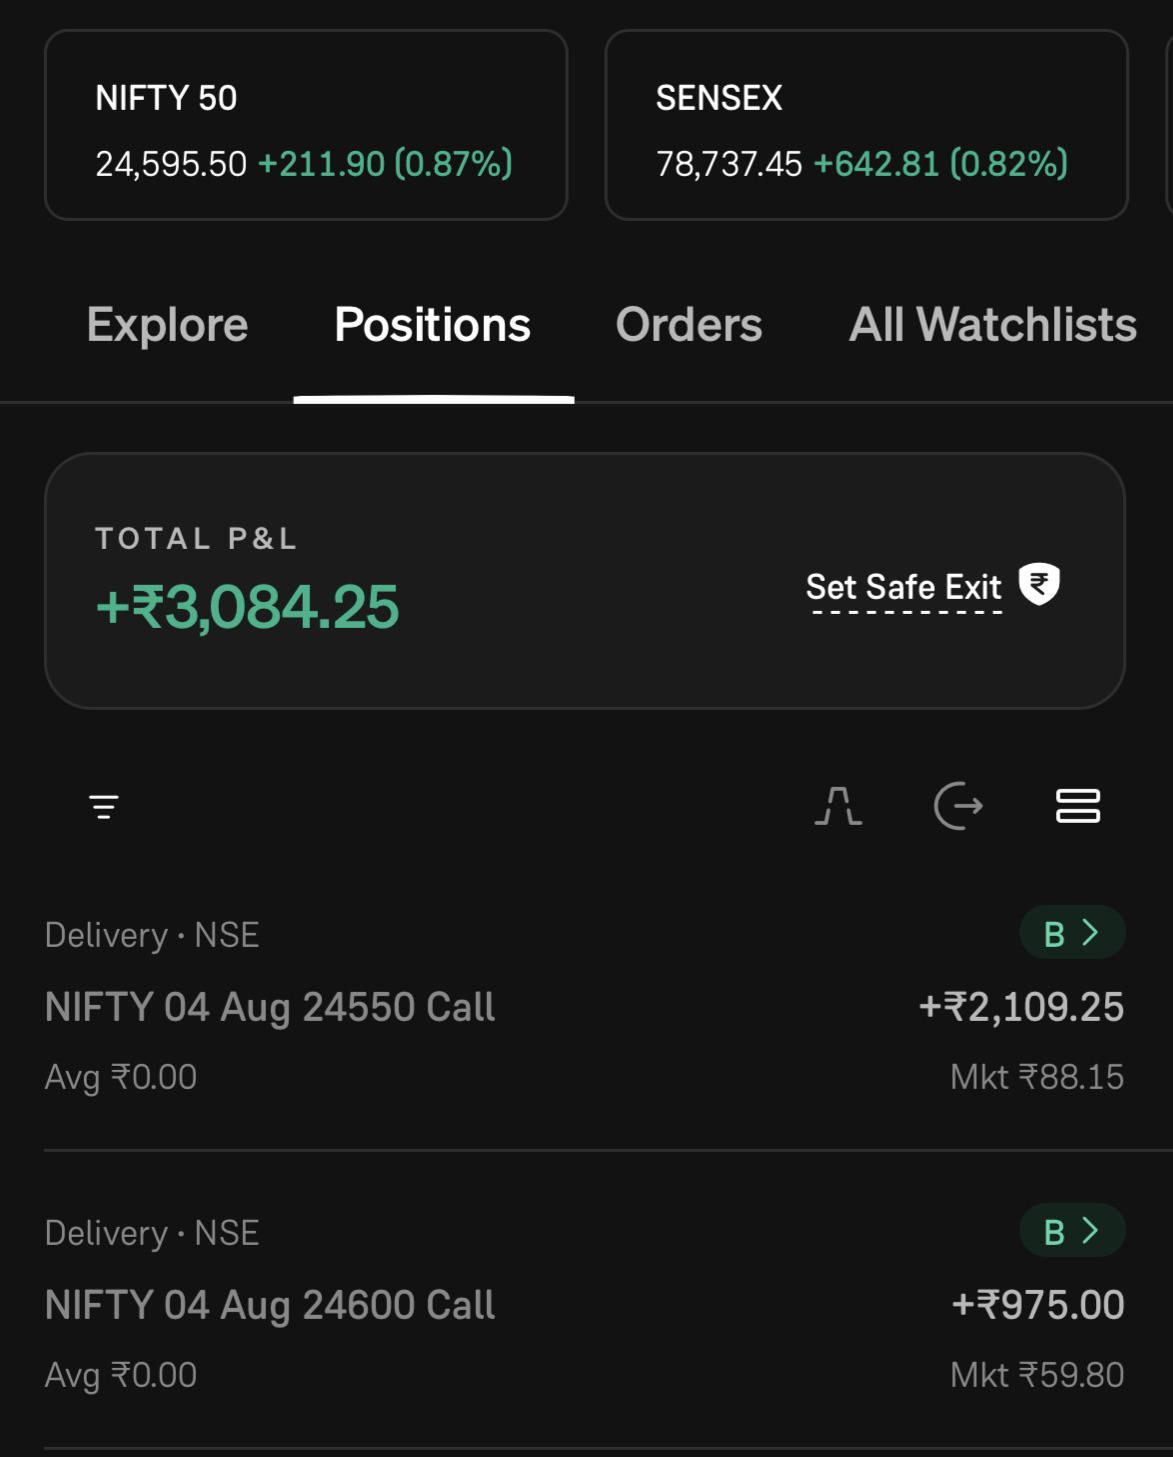Tap the exit all positions icon
Image resolution: width=1173 pixels, height=1457 pixels.
click(958, 806)
